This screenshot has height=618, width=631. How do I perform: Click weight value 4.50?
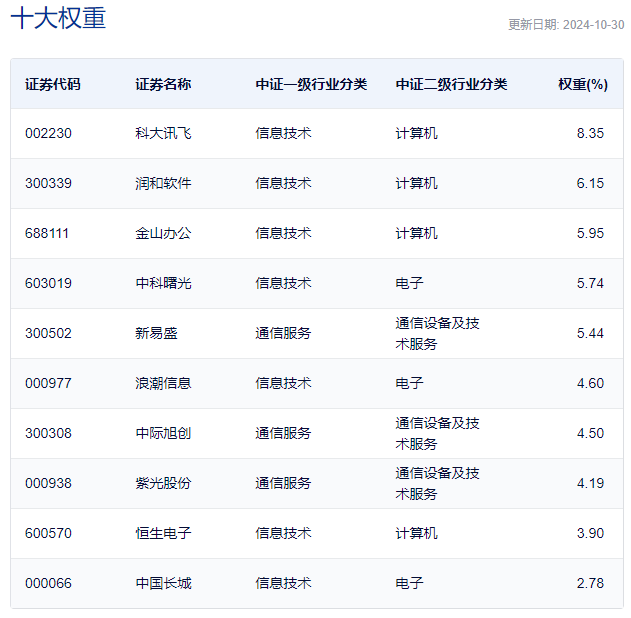pos(590,433)
